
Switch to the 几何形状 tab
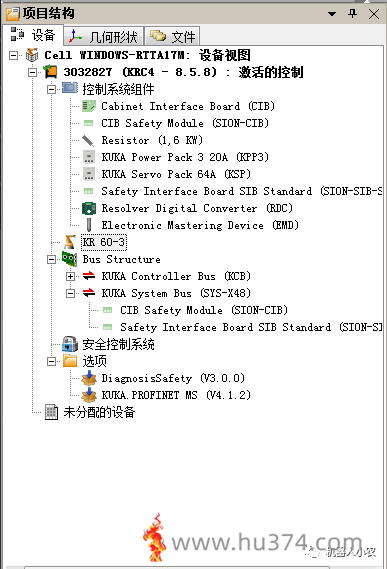click(103, 36)
